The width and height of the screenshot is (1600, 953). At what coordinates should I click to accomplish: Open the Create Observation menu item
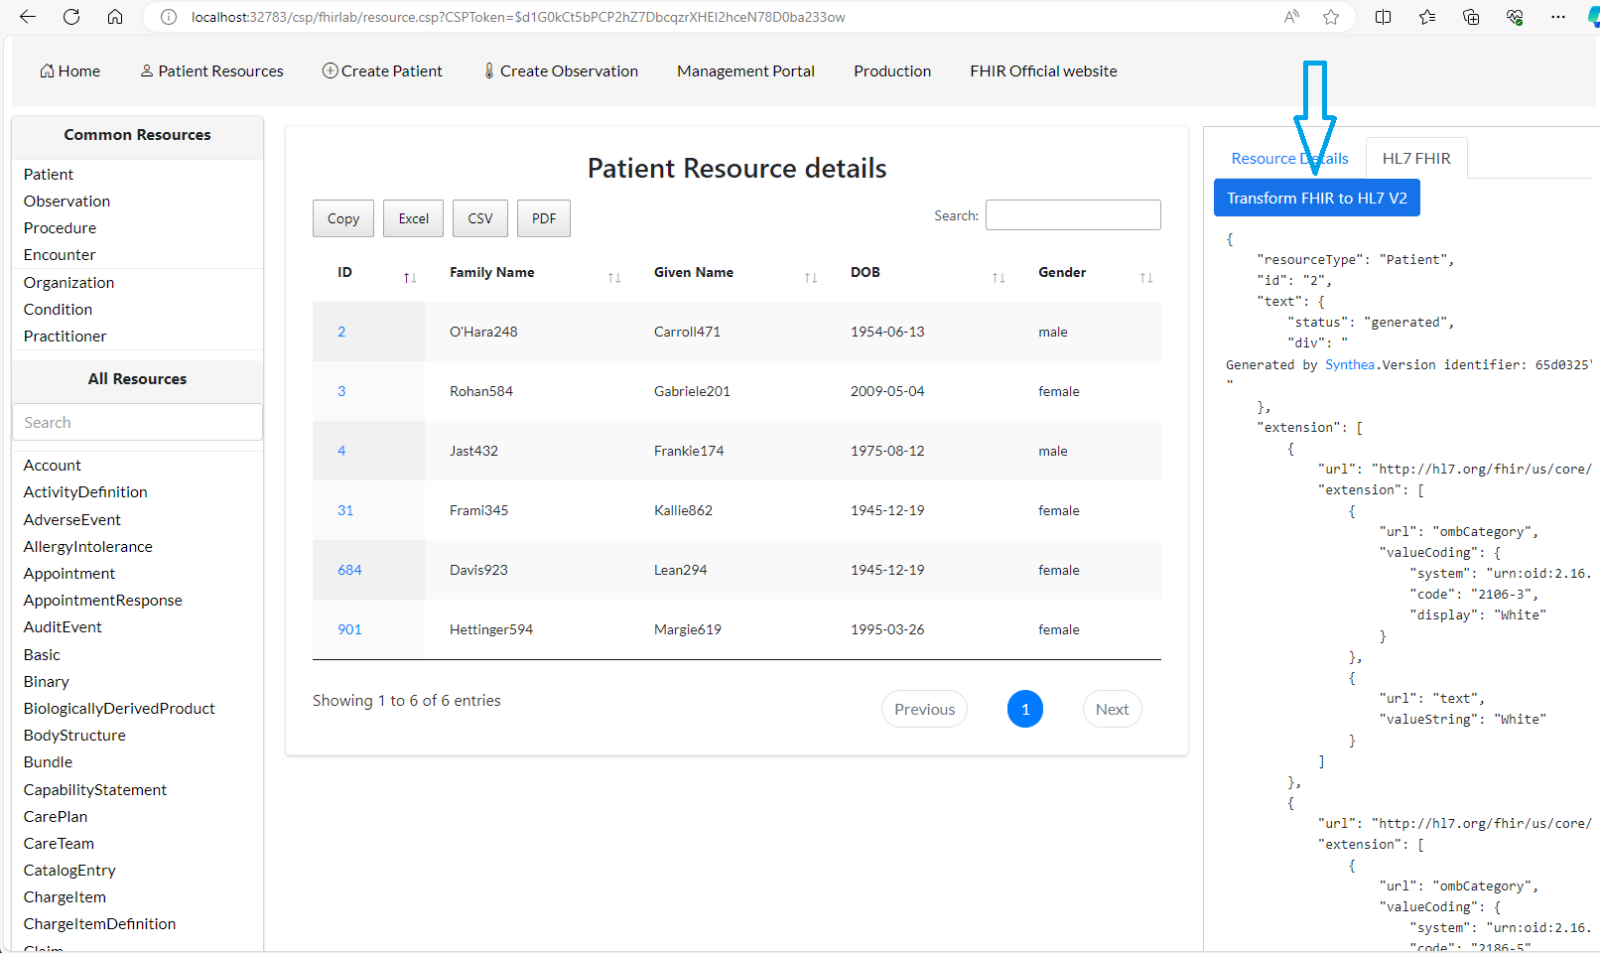[x=561, y=71]
